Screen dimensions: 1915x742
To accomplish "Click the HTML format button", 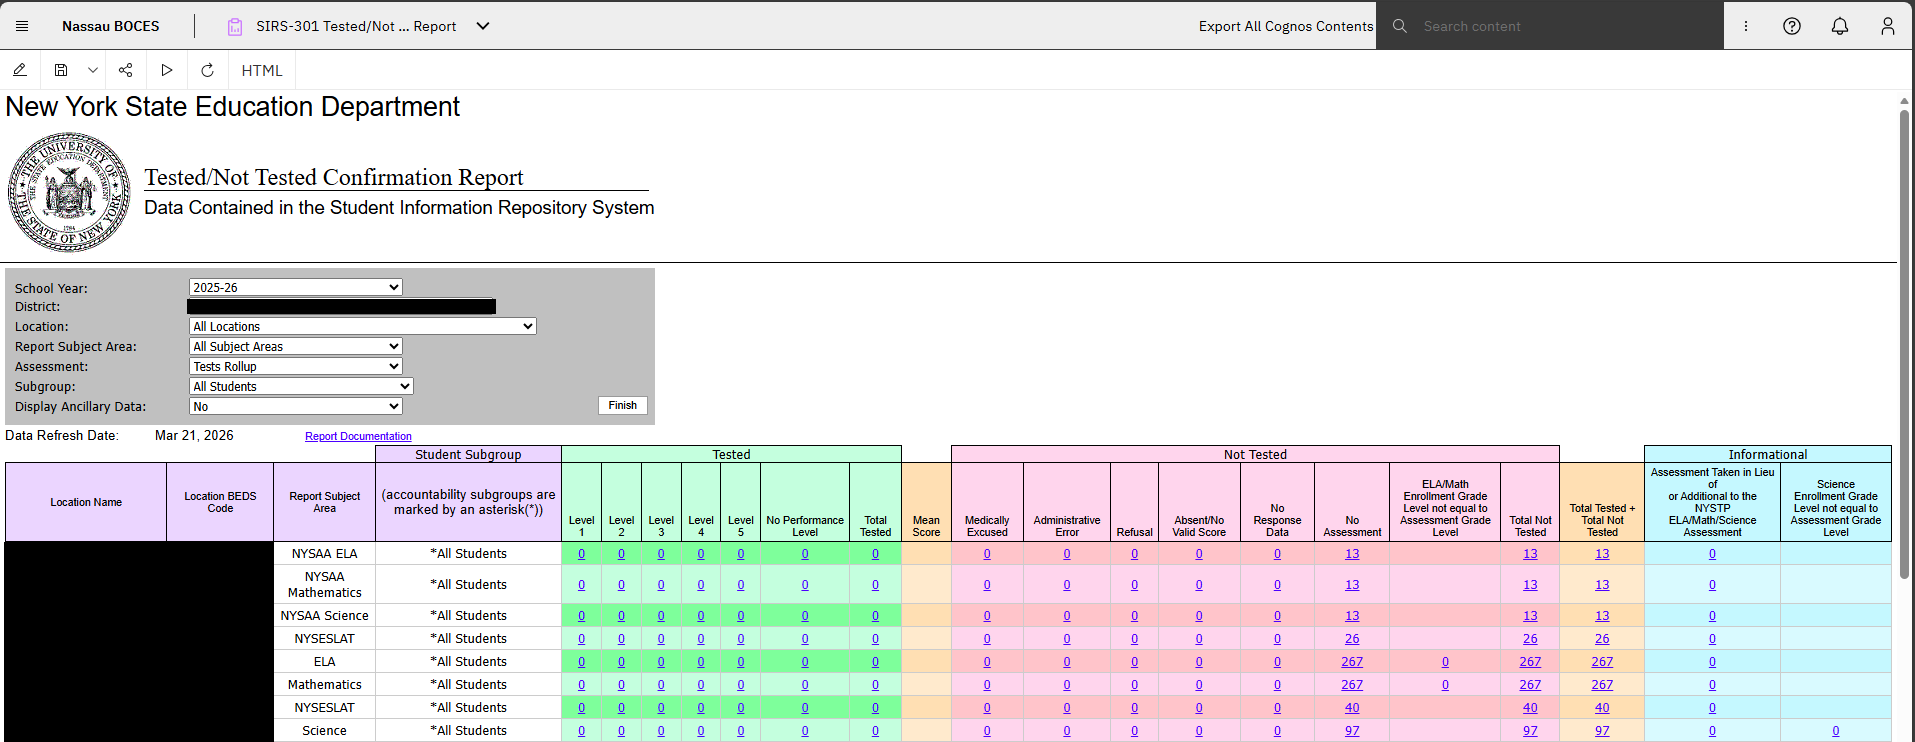I will pos(262,70).
